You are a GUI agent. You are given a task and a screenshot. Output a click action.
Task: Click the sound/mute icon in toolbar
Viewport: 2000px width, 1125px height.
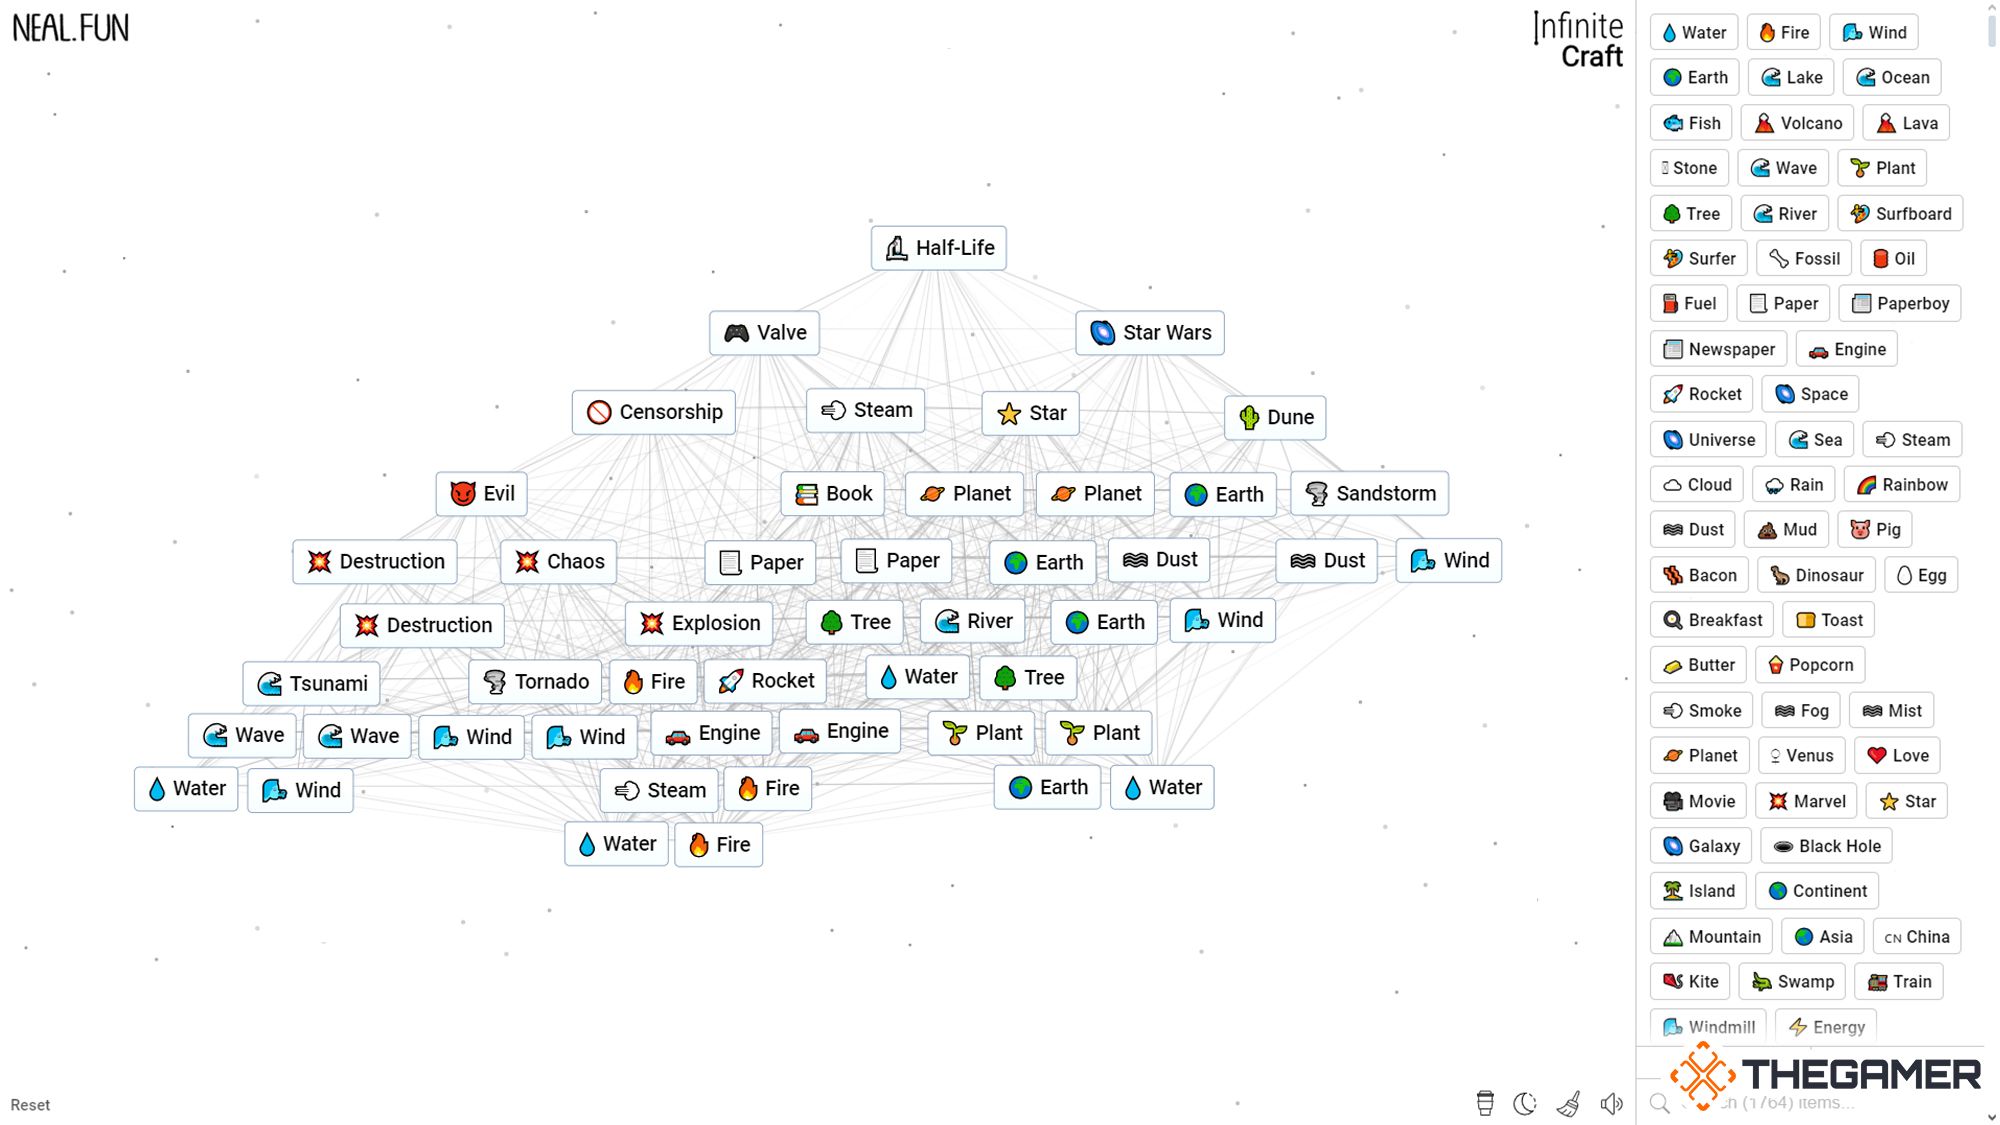point(1613,1103)
